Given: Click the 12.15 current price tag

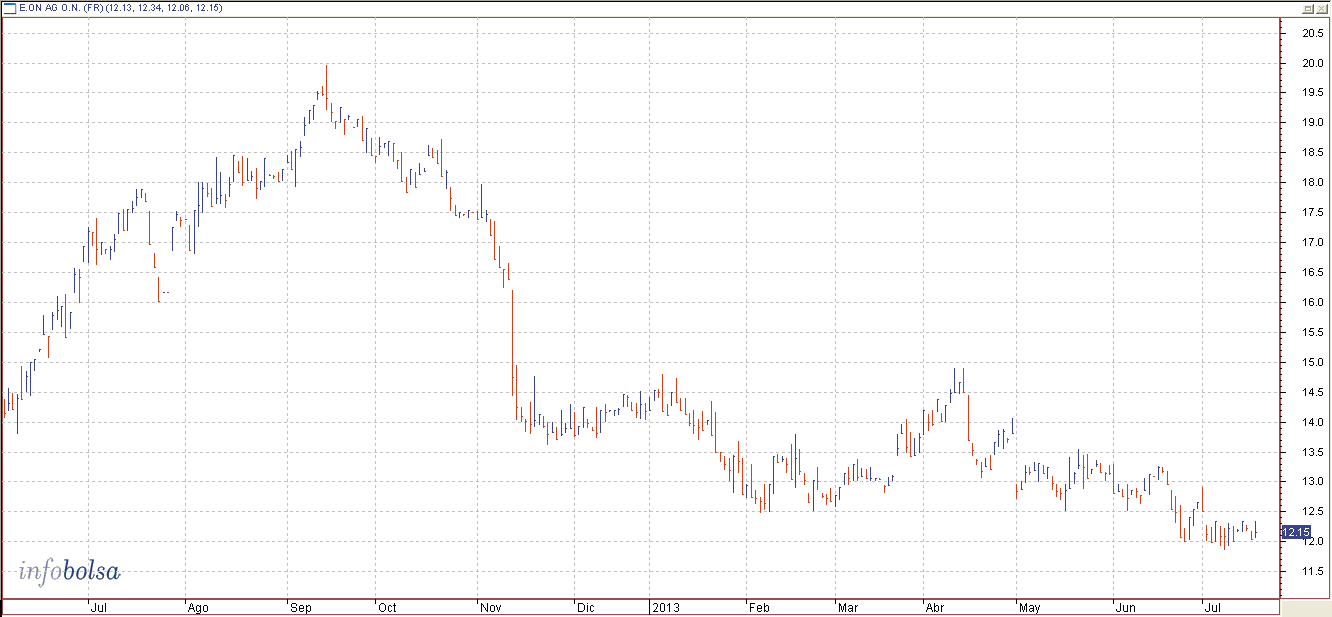Looking at the screenshot, I should coord(1295,533).
